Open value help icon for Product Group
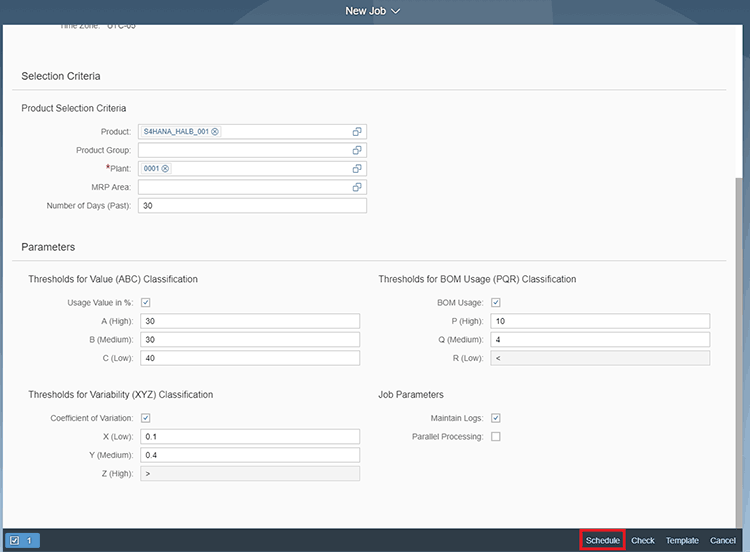 click(357, 150)
